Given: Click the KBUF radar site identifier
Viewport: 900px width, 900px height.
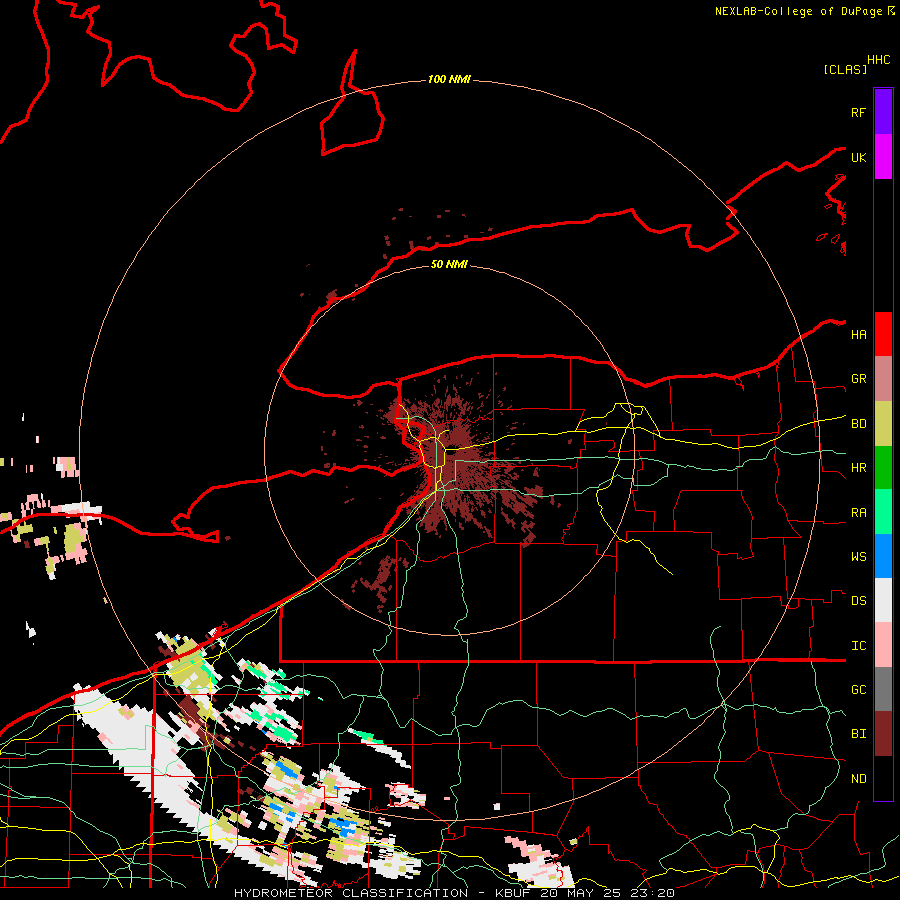Looking at the screenshot, I should point(511,893).
